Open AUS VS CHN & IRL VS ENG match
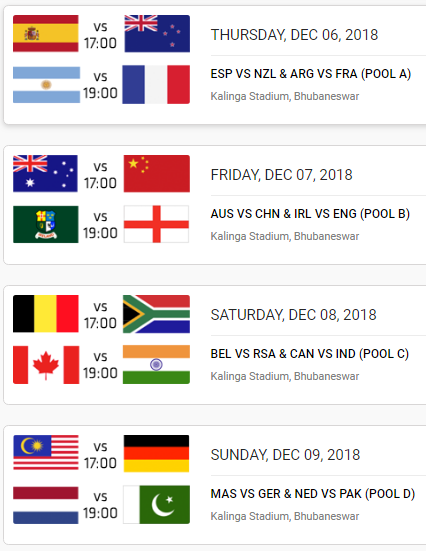This screenshot has width=426, height=551. (310, 214)
